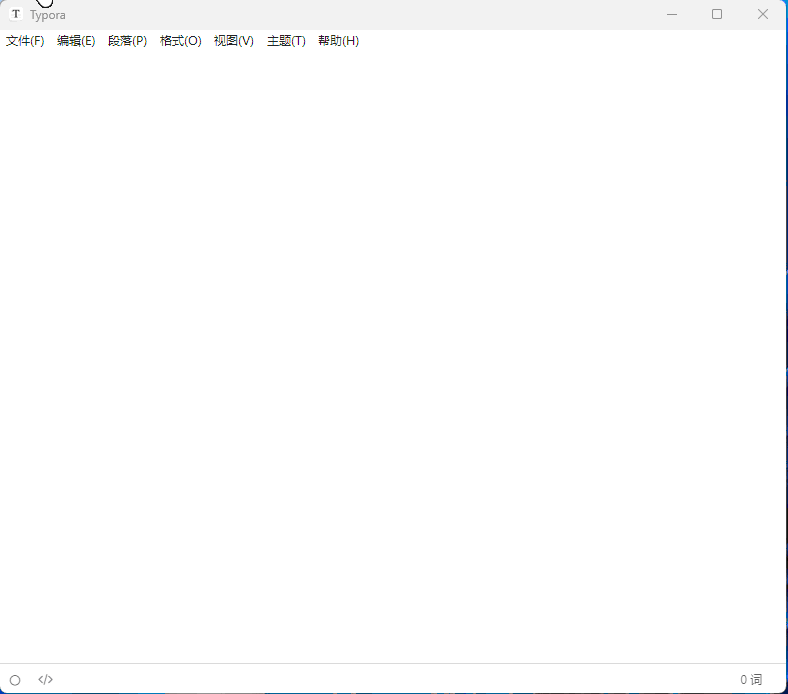Open the 视图(V) menu
Viewport: 788px width, 694px height.
click(234, 41)
